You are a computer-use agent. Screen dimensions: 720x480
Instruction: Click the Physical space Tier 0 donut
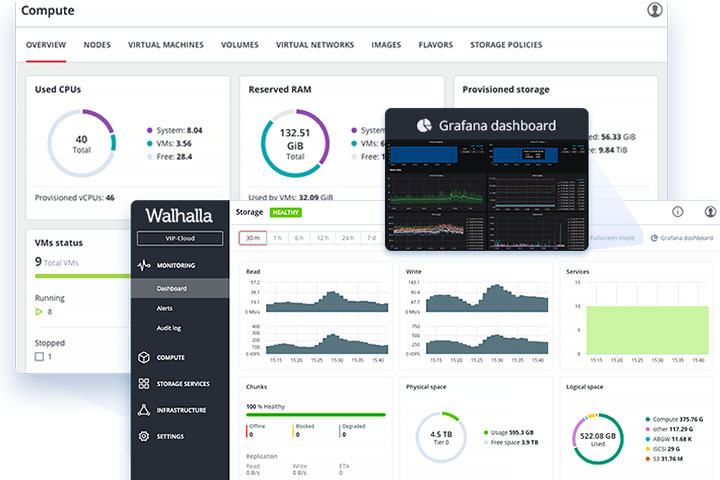441,437
